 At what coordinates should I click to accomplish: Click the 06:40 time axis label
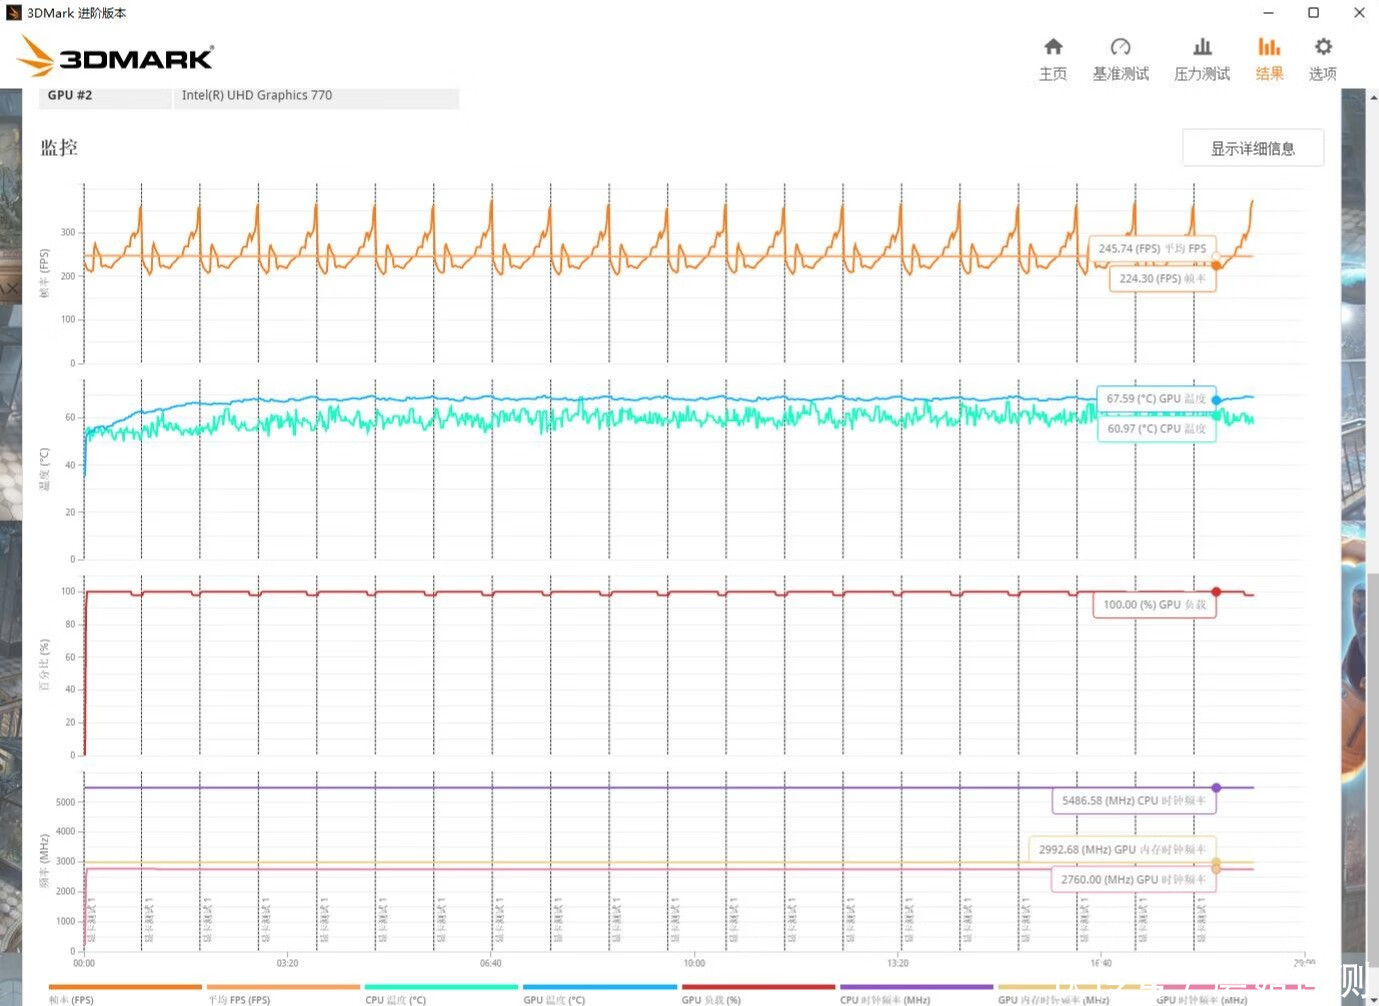tap(490, 963)
